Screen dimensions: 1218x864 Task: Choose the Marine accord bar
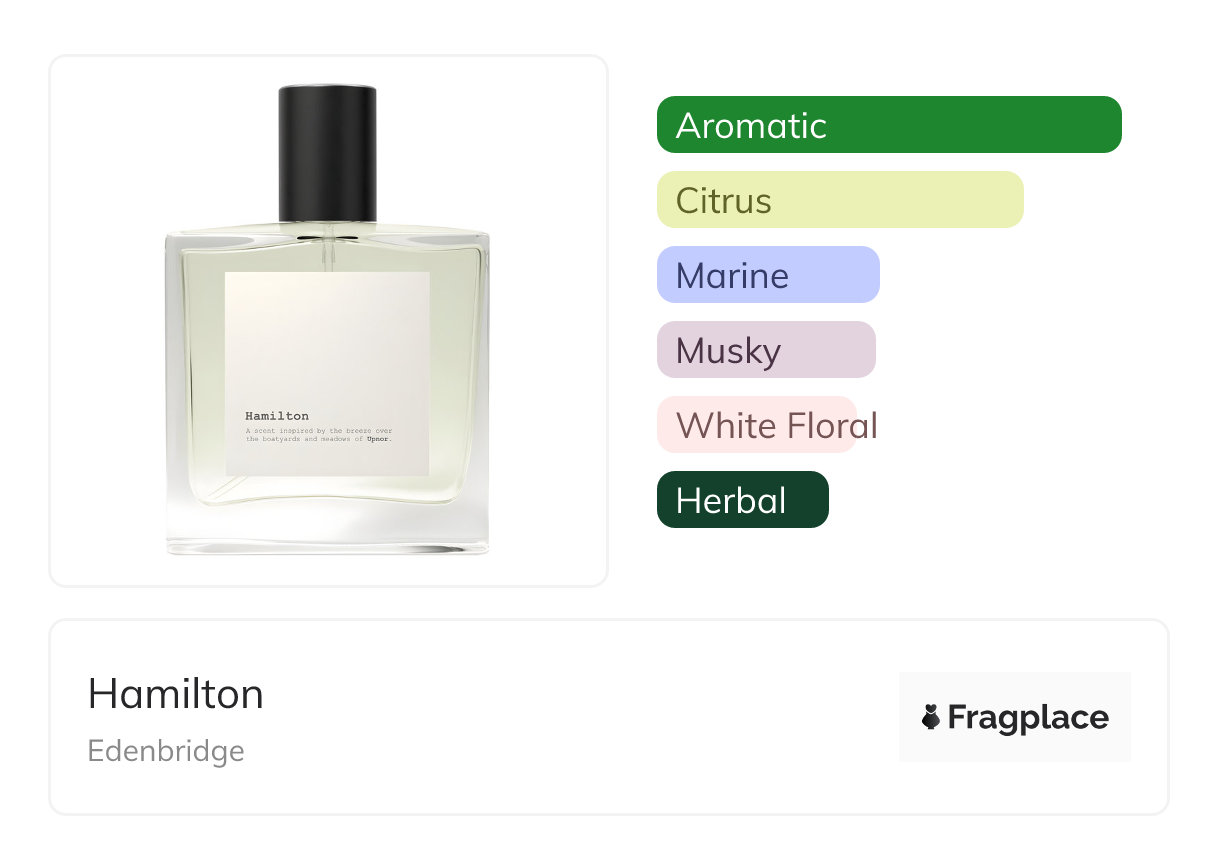coord(768,275)
